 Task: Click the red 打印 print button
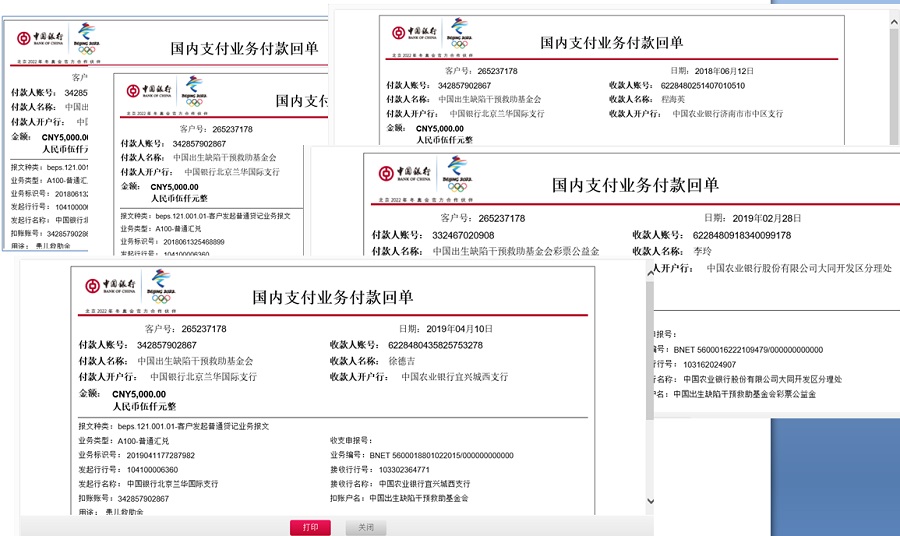tap(310, 527)
